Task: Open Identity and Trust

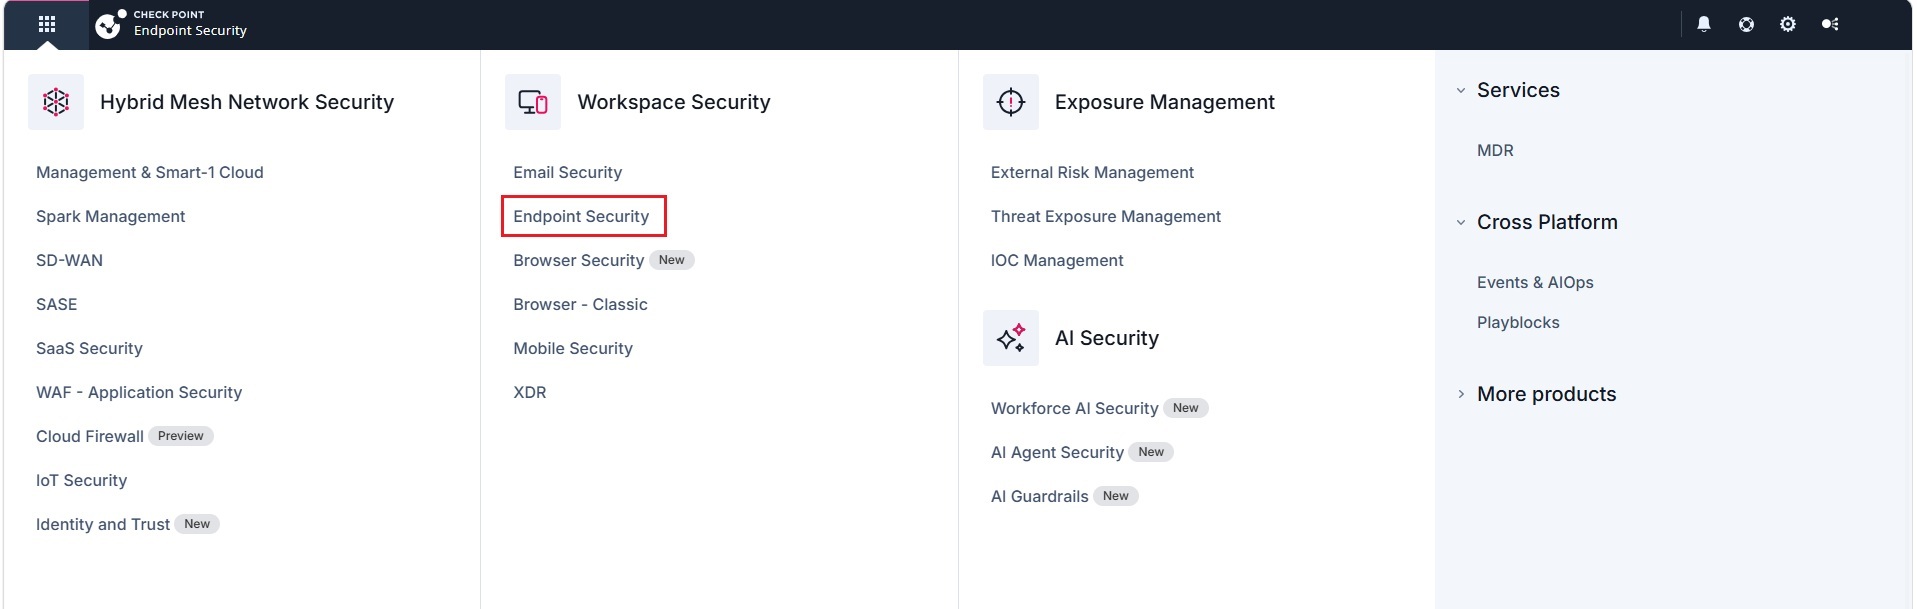Action: [x=103, y=524]
